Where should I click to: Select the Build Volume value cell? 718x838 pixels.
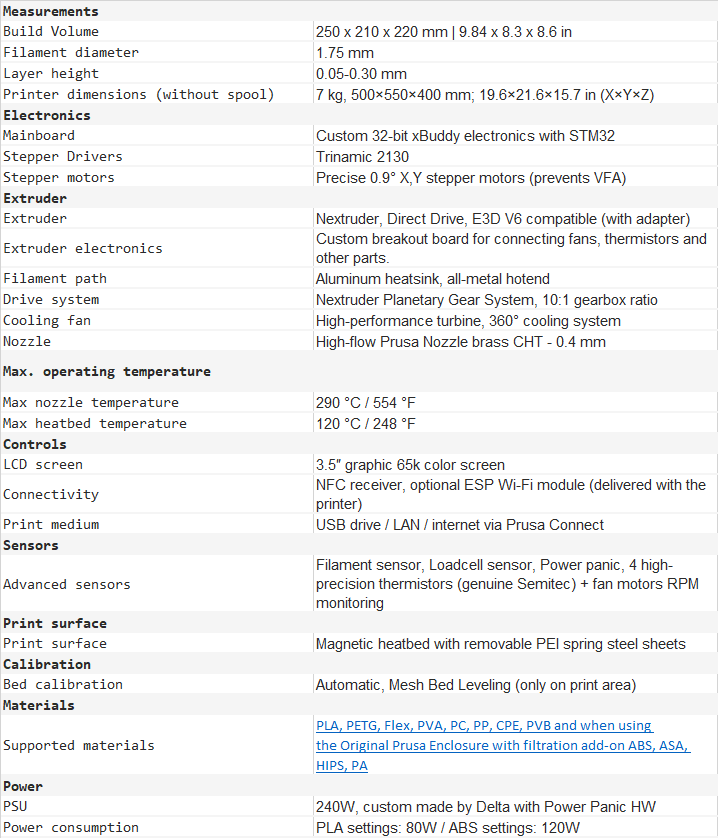pos(443,32)
